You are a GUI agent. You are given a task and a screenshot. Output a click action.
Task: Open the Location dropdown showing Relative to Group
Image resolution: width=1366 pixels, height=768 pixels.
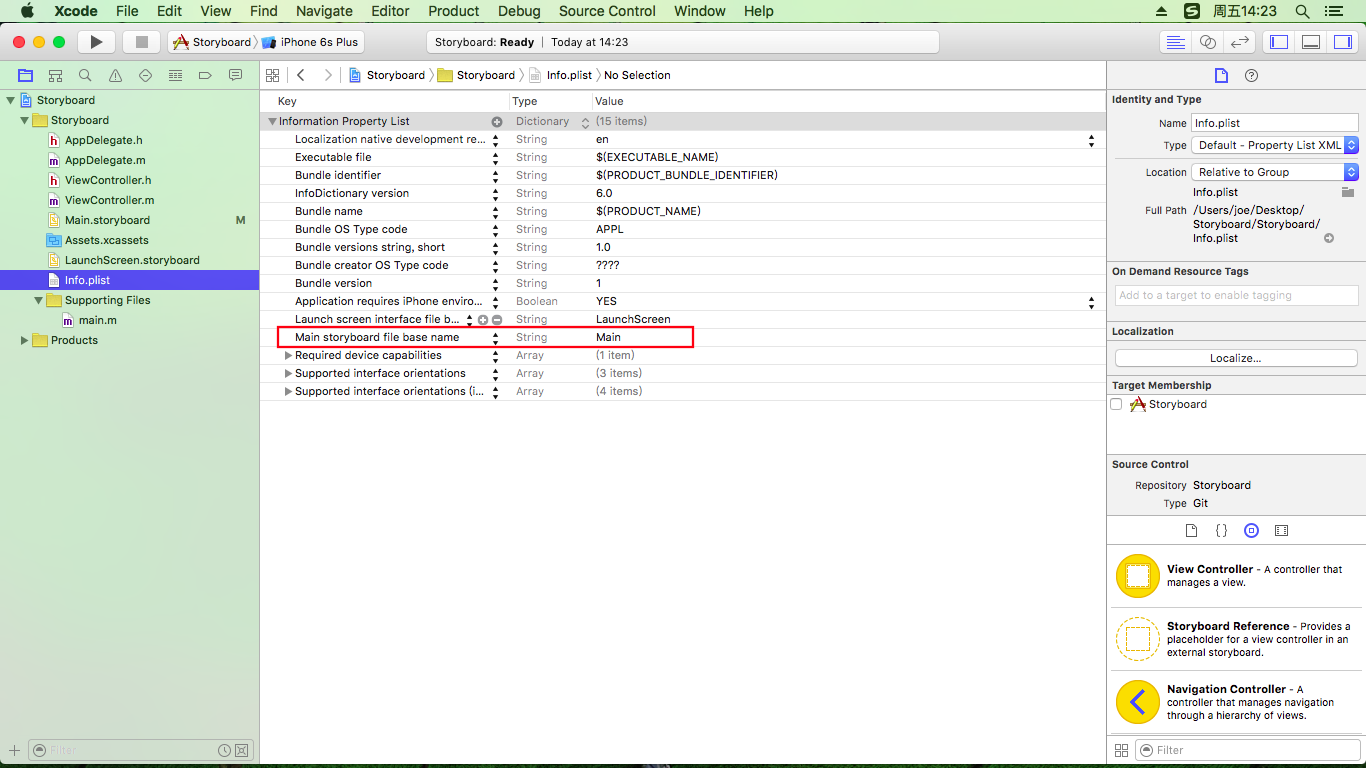click(x=1272, y=171)
